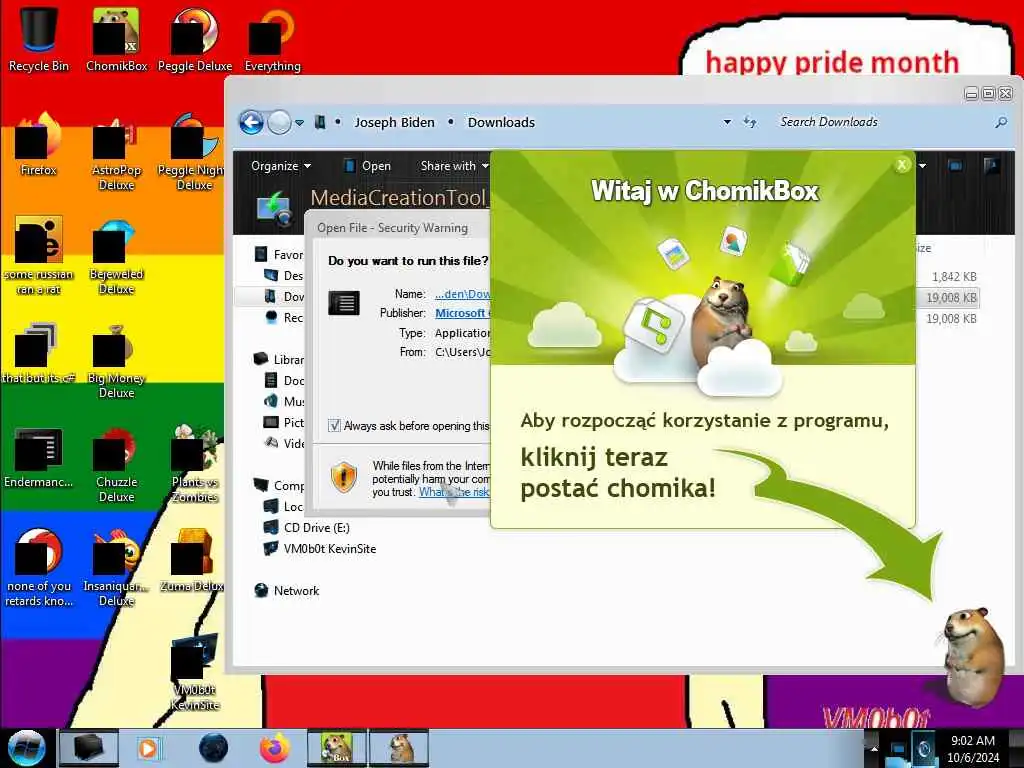
Task: Click the Microsoft publisher link
Action: (462, 313)
